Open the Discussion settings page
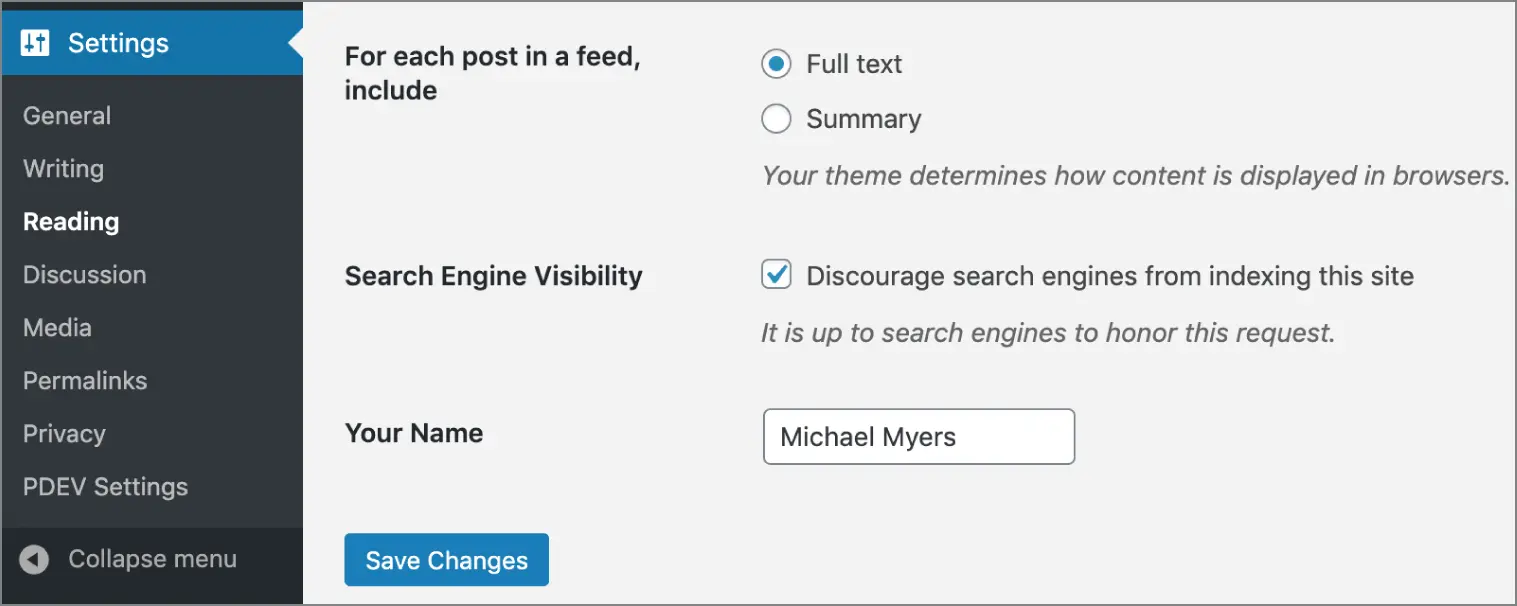 pyautogui.click(x=84, y=274)
